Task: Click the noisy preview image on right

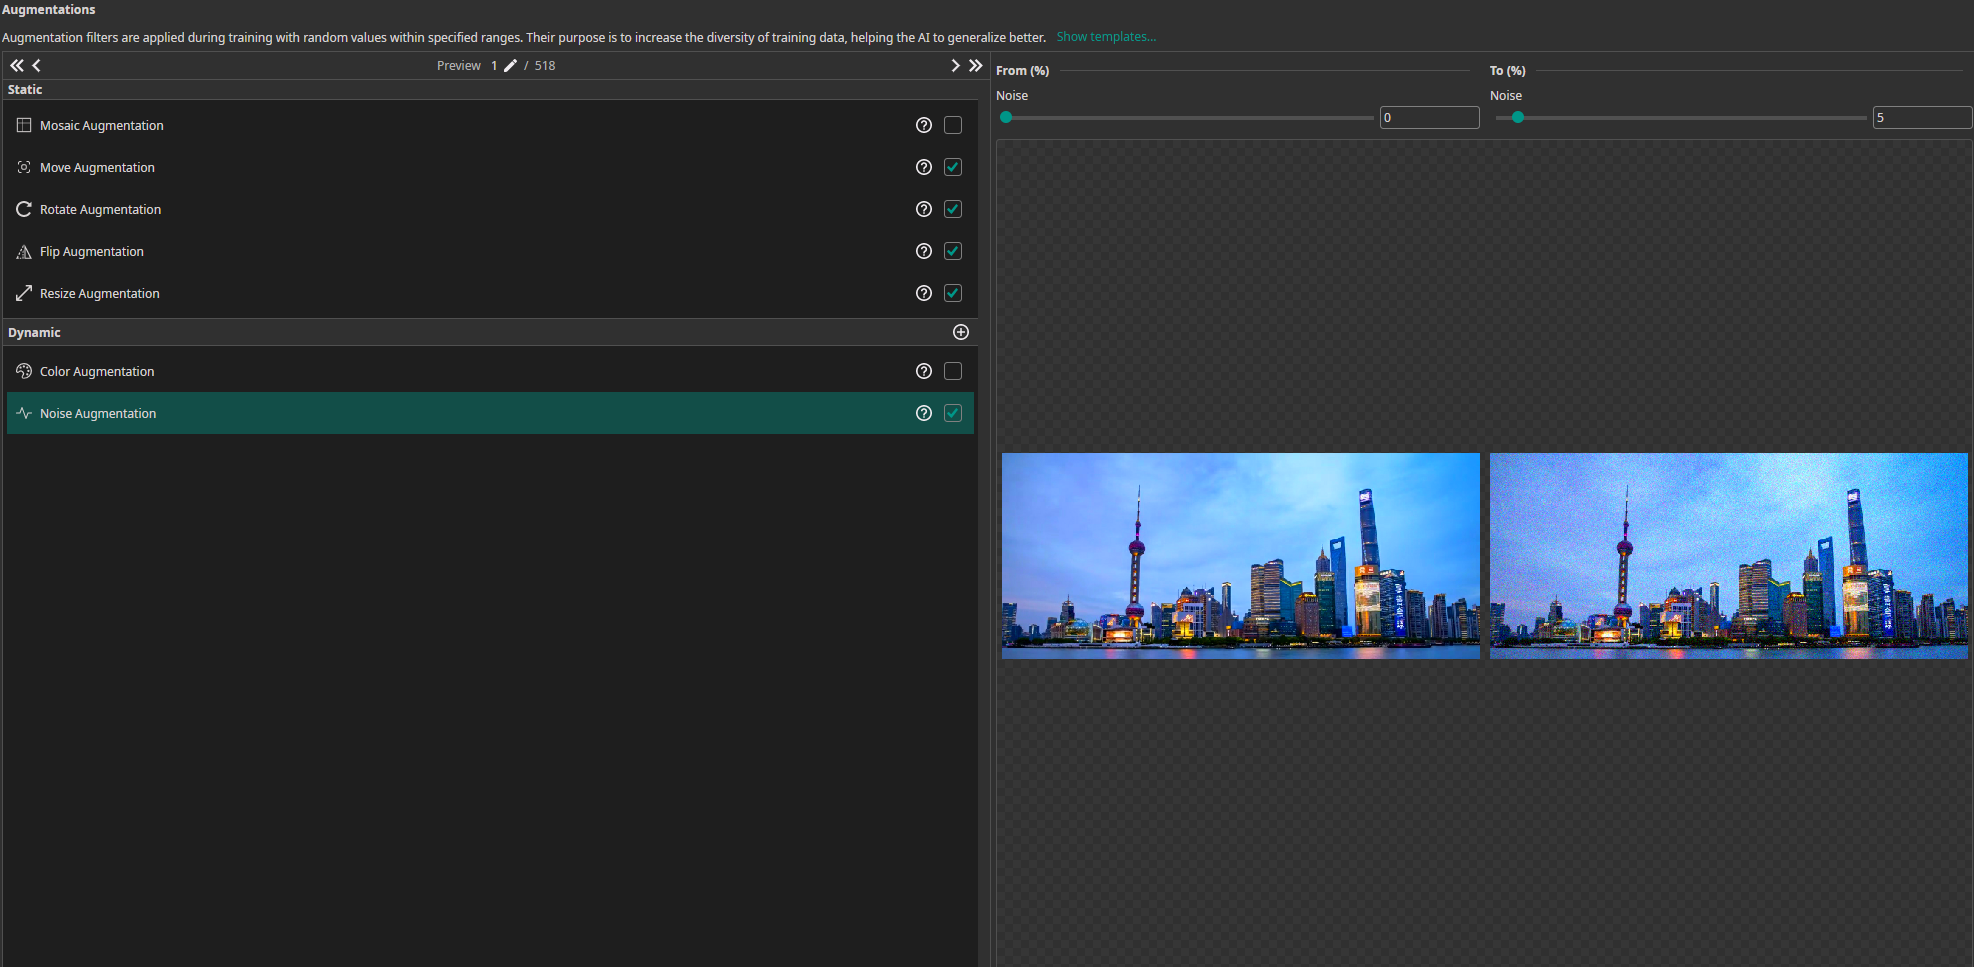Action: click(1728, 556)
